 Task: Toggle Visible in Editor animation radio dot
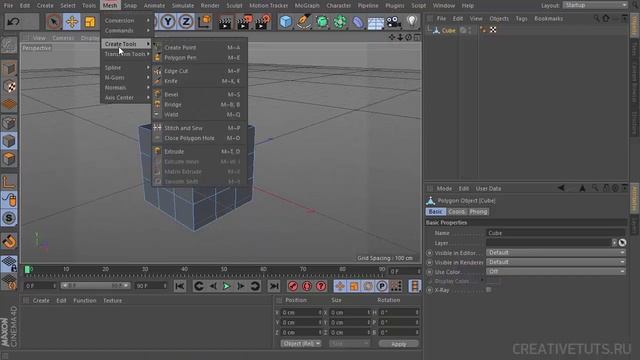pyautogui.click(x=429, y=253)
